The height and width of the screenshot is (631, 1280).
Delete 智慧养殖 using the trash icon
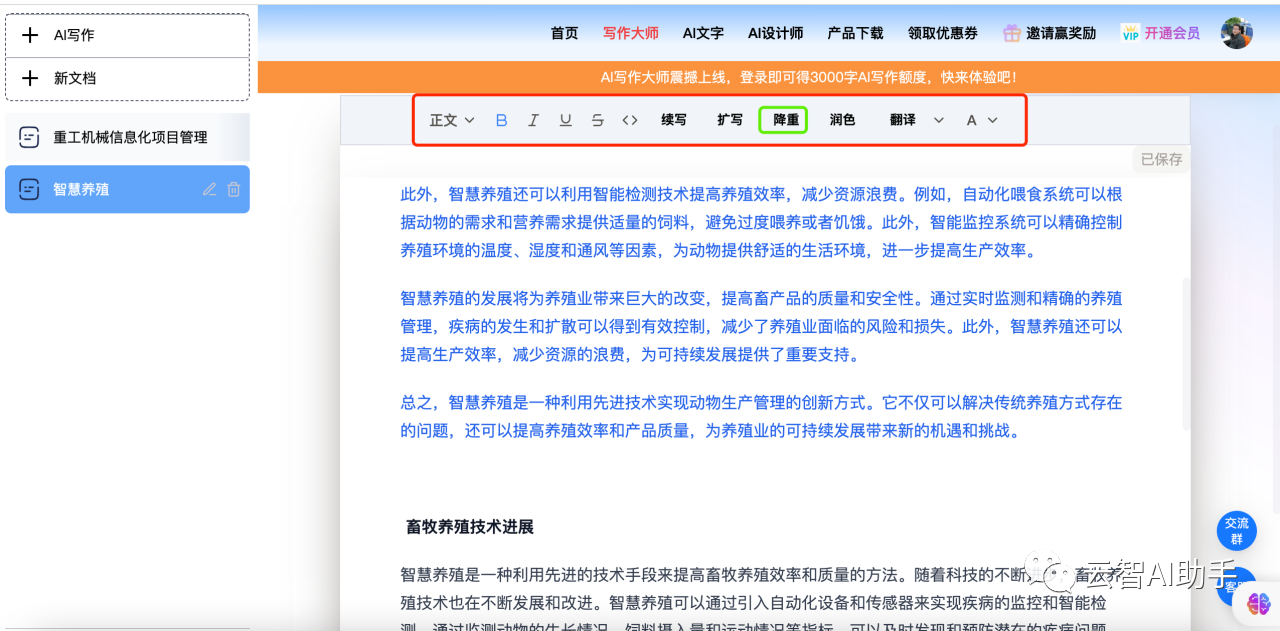[233, 189]
